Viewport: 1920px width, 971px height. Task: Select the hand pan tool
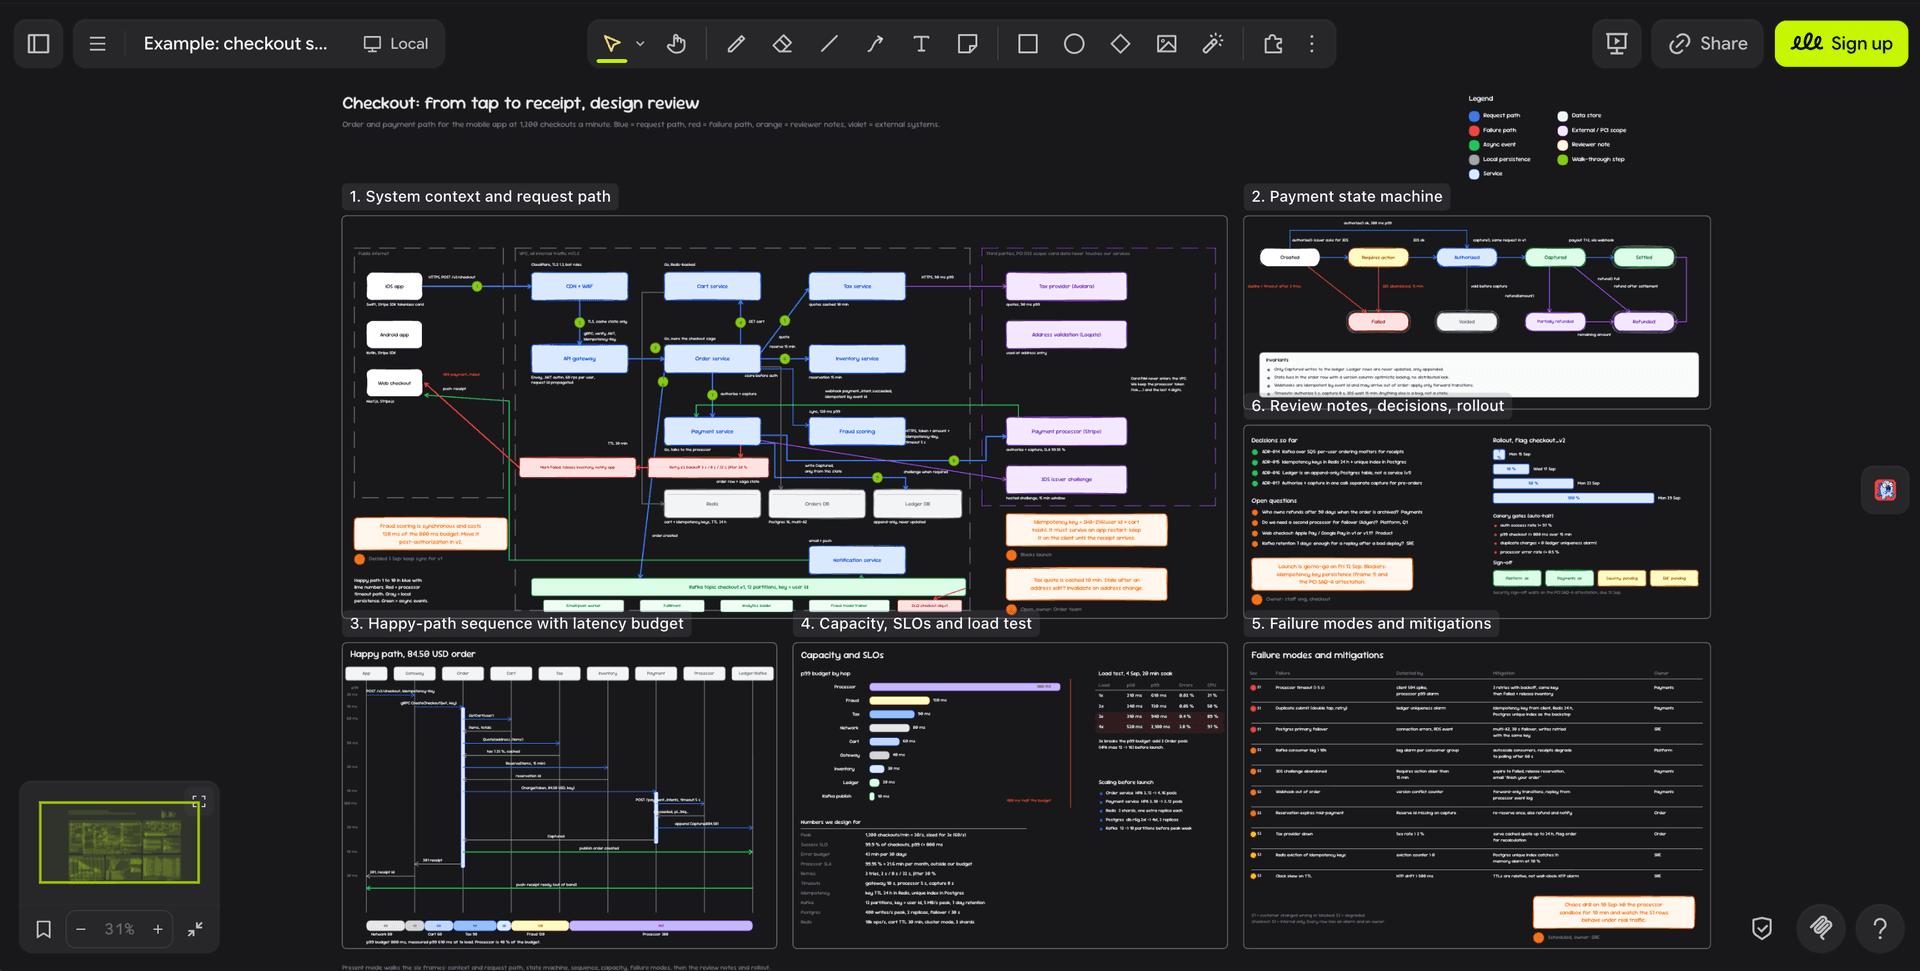coord(677,44)
